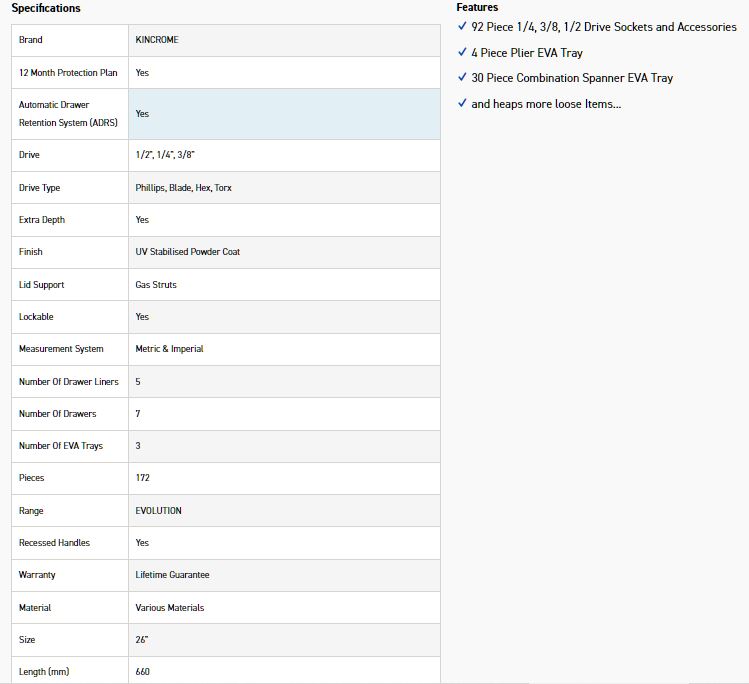Click the checkmark beside 30 Piece Combination Spanner
The width and height of the screenshot is (749, 684).
click(461, 78)
